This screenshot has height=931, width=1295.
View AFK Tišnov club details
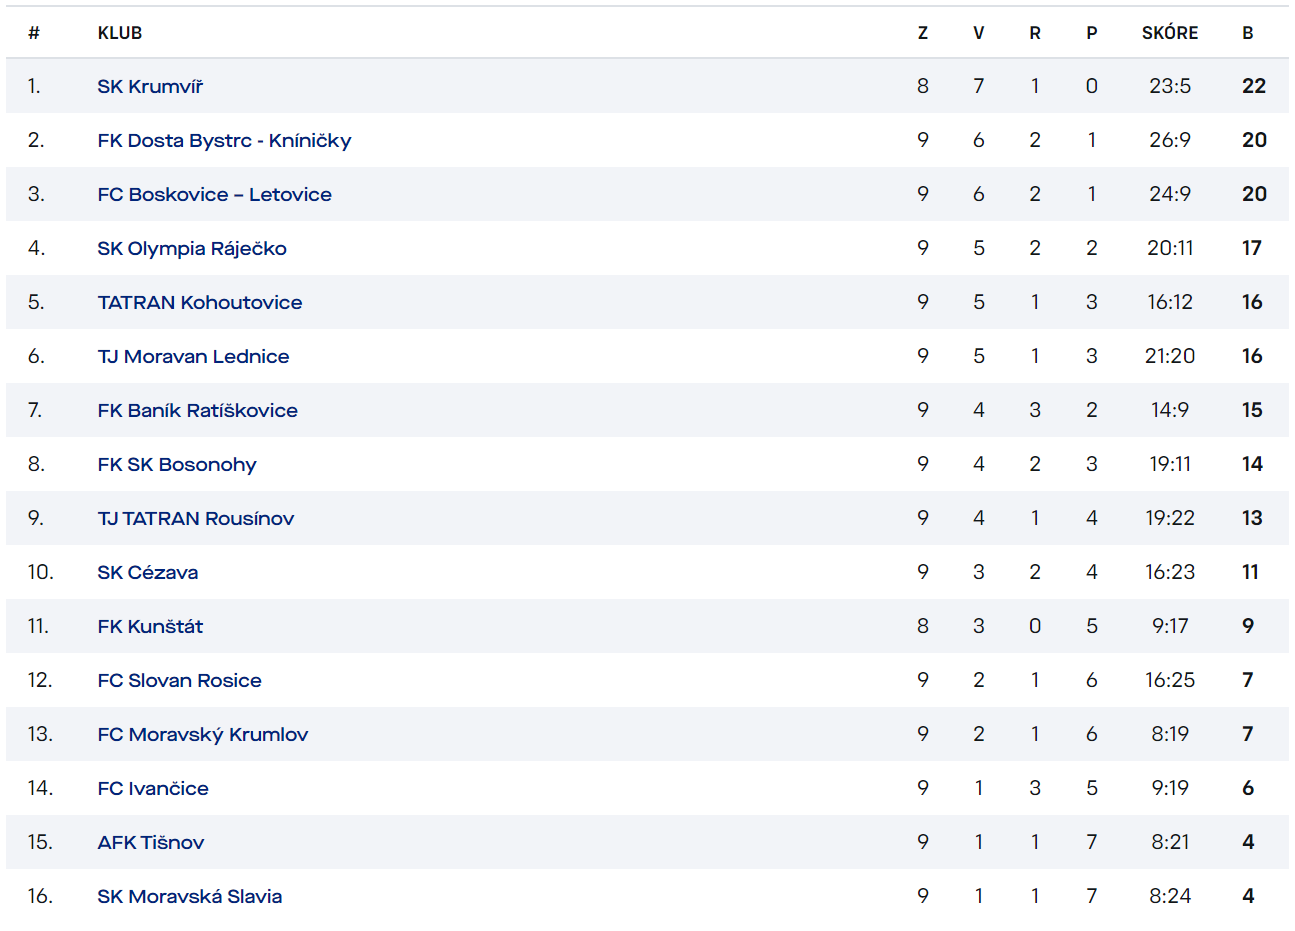(151, 842)
